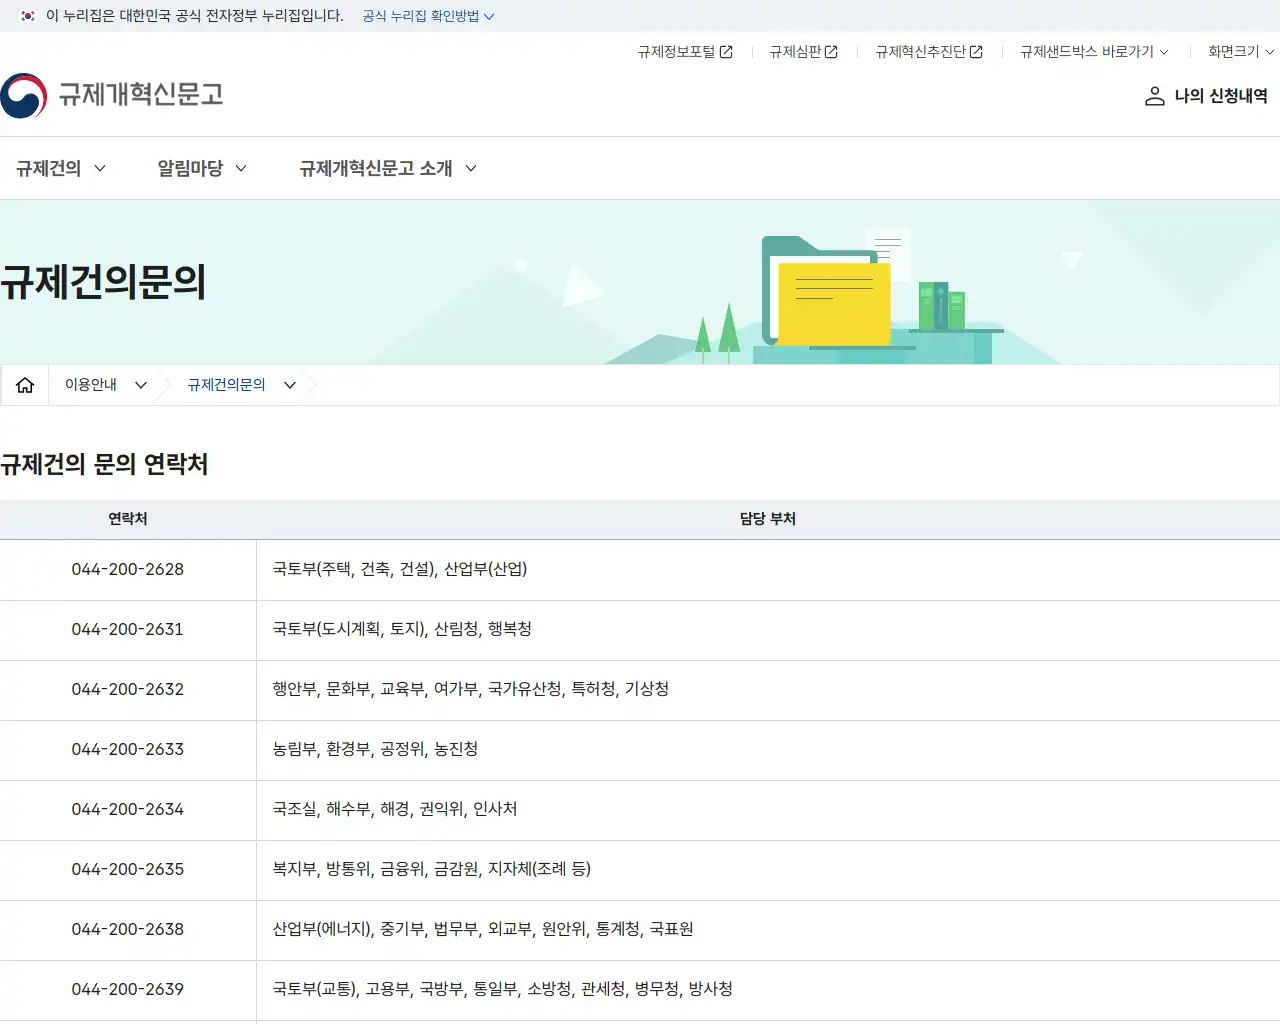The height and width of the screenshot is (1024, 1280).
Task: Click the home icon in the breadcrumb
Action: (x=24, y=384)
